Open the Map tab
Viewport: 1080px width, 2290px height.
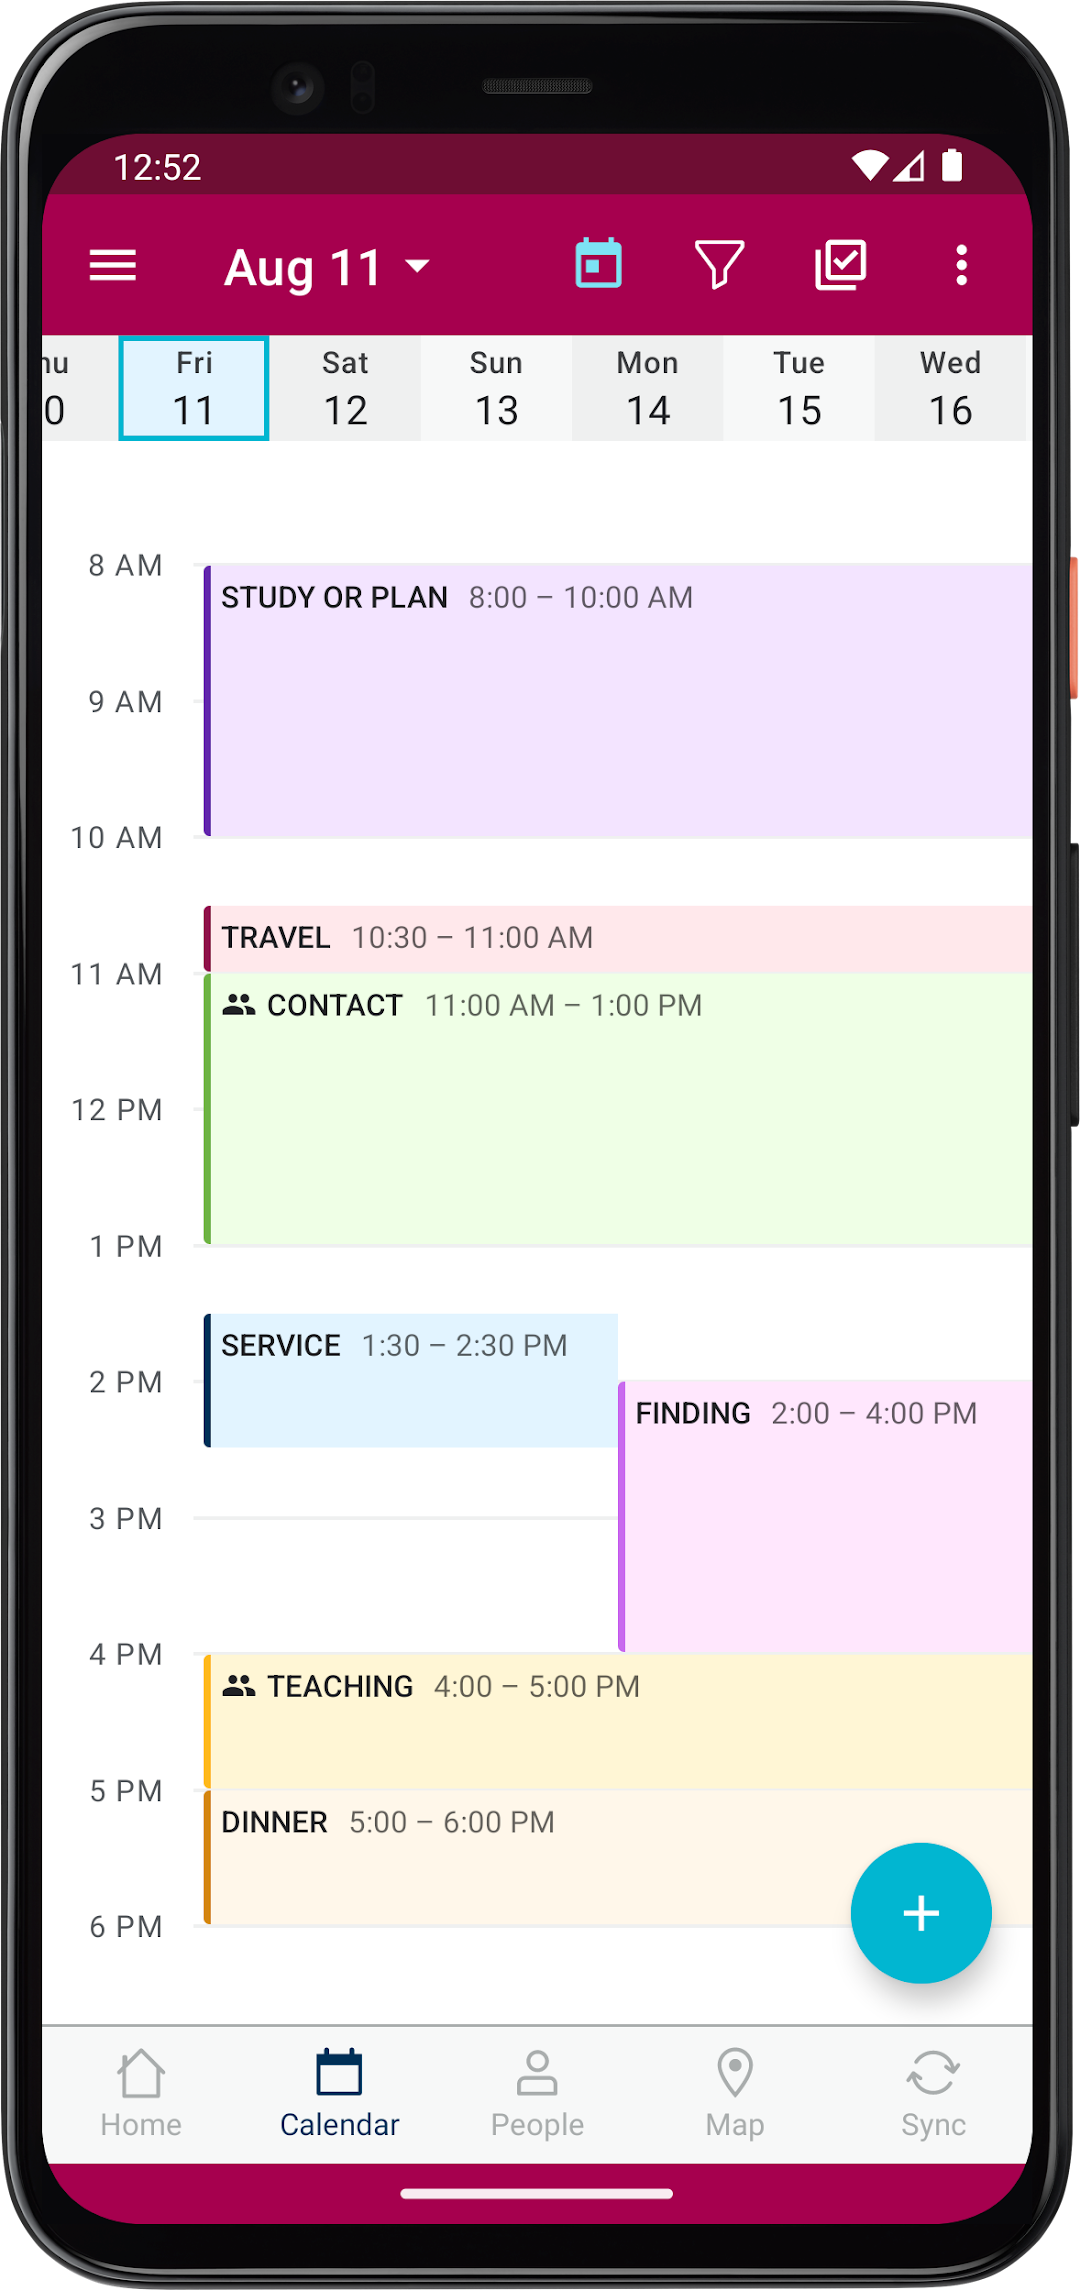click(x=735, y=2094)
